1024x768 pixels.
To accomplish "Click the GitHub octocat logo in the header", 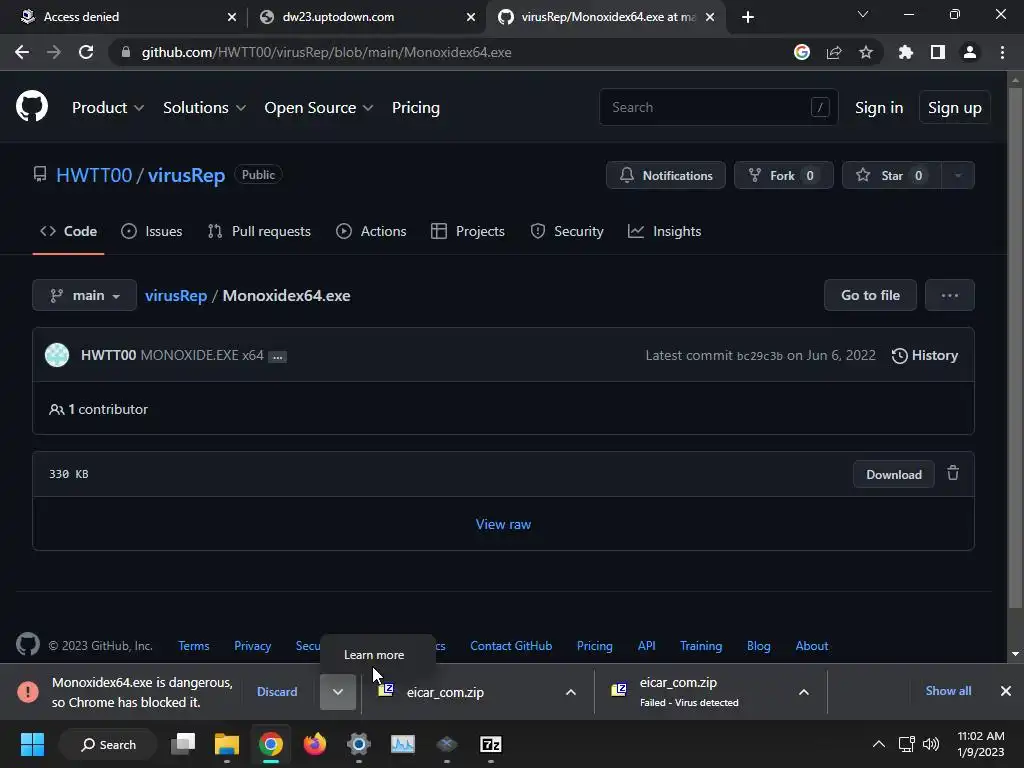I will click(32, 106).
